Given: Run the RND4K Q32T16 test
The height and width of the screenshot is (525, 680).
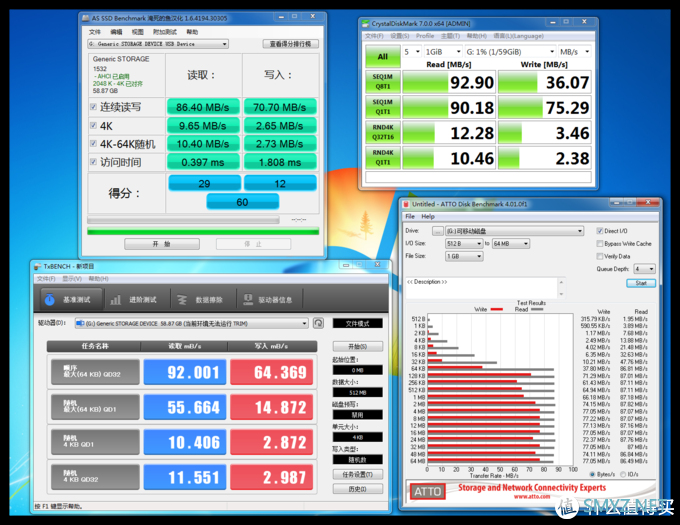Looking at the screenshot, I should 382,132.
